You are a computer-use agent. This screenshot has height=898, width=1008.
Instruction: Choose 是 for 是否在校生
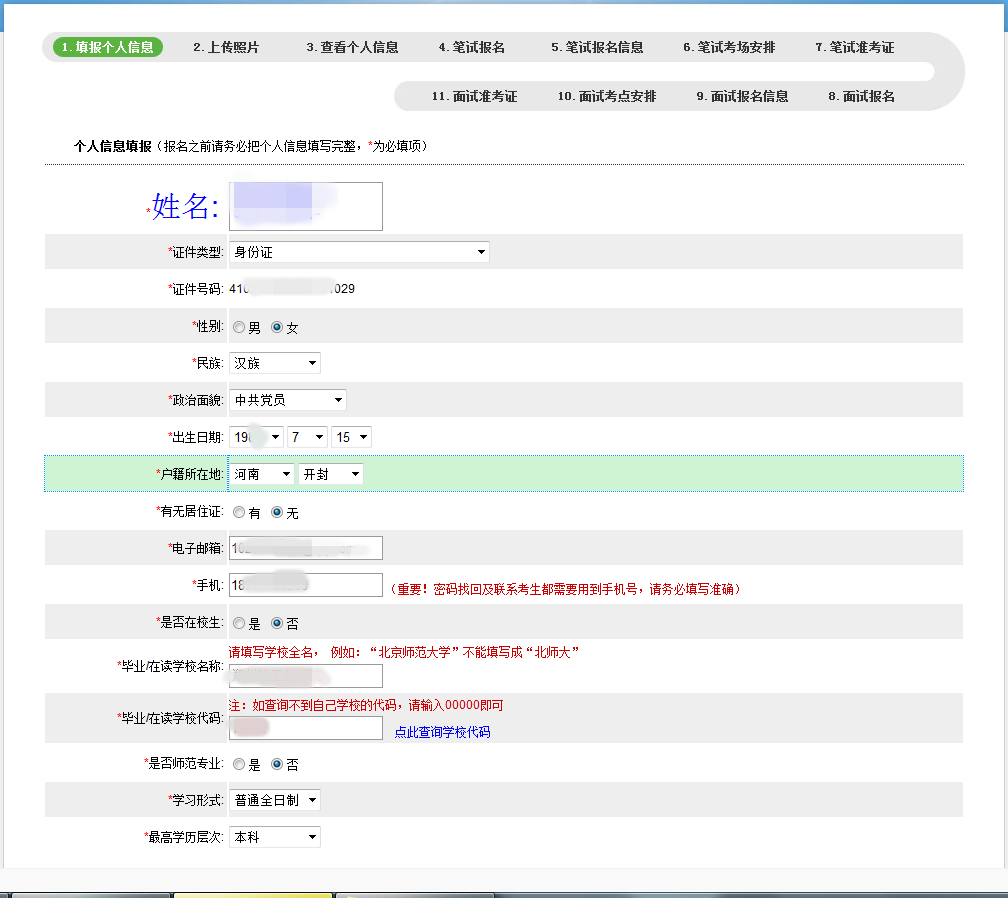coord(238,623)
